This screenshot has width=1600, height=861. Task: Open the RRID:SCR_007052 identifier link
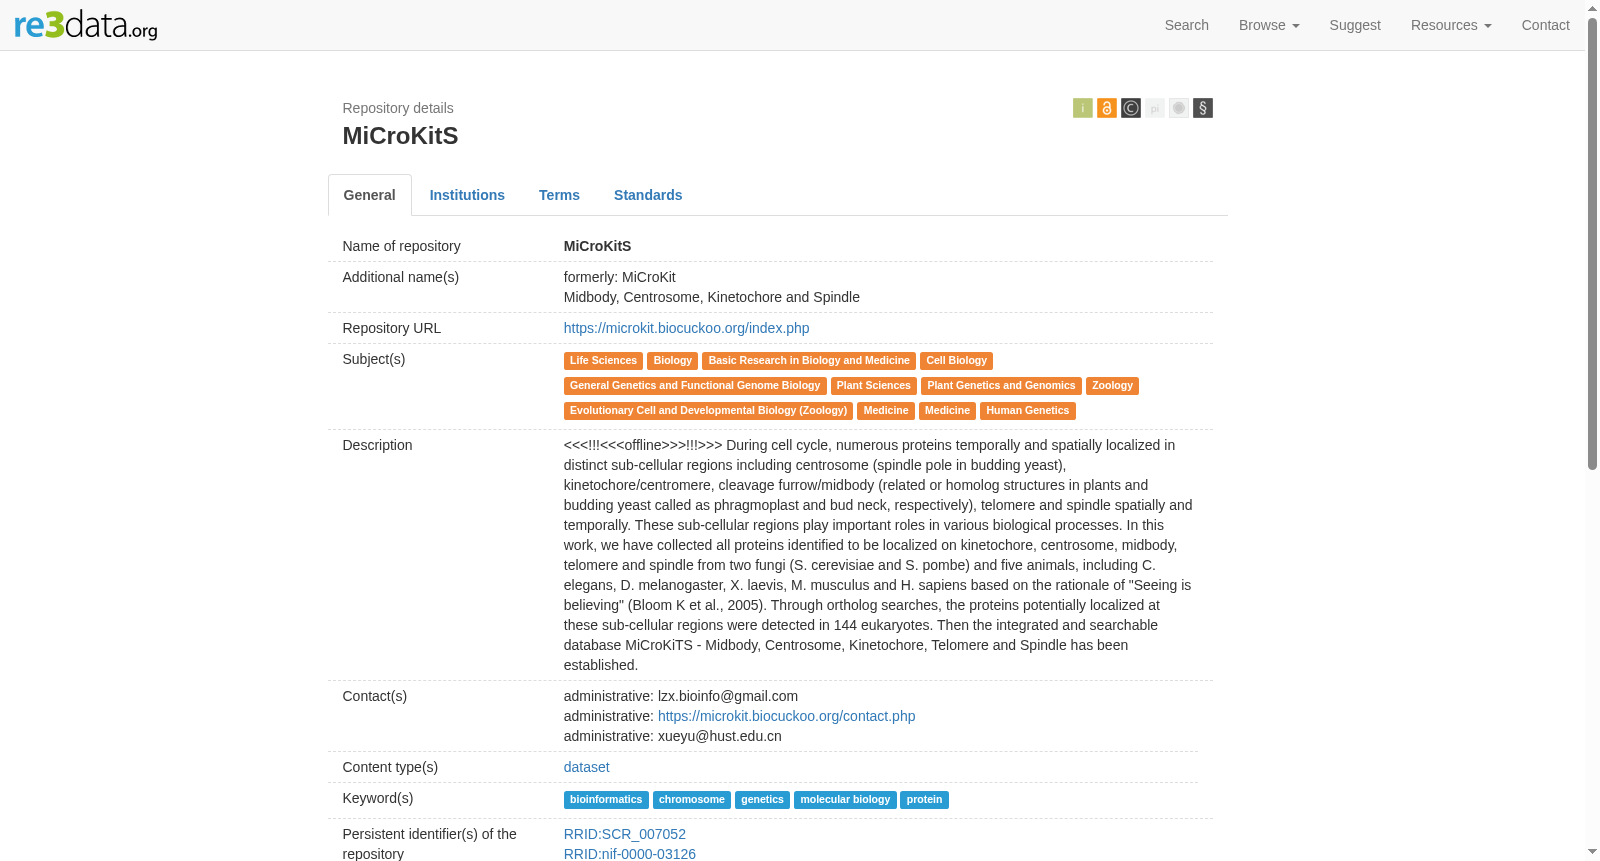point(625,834)
